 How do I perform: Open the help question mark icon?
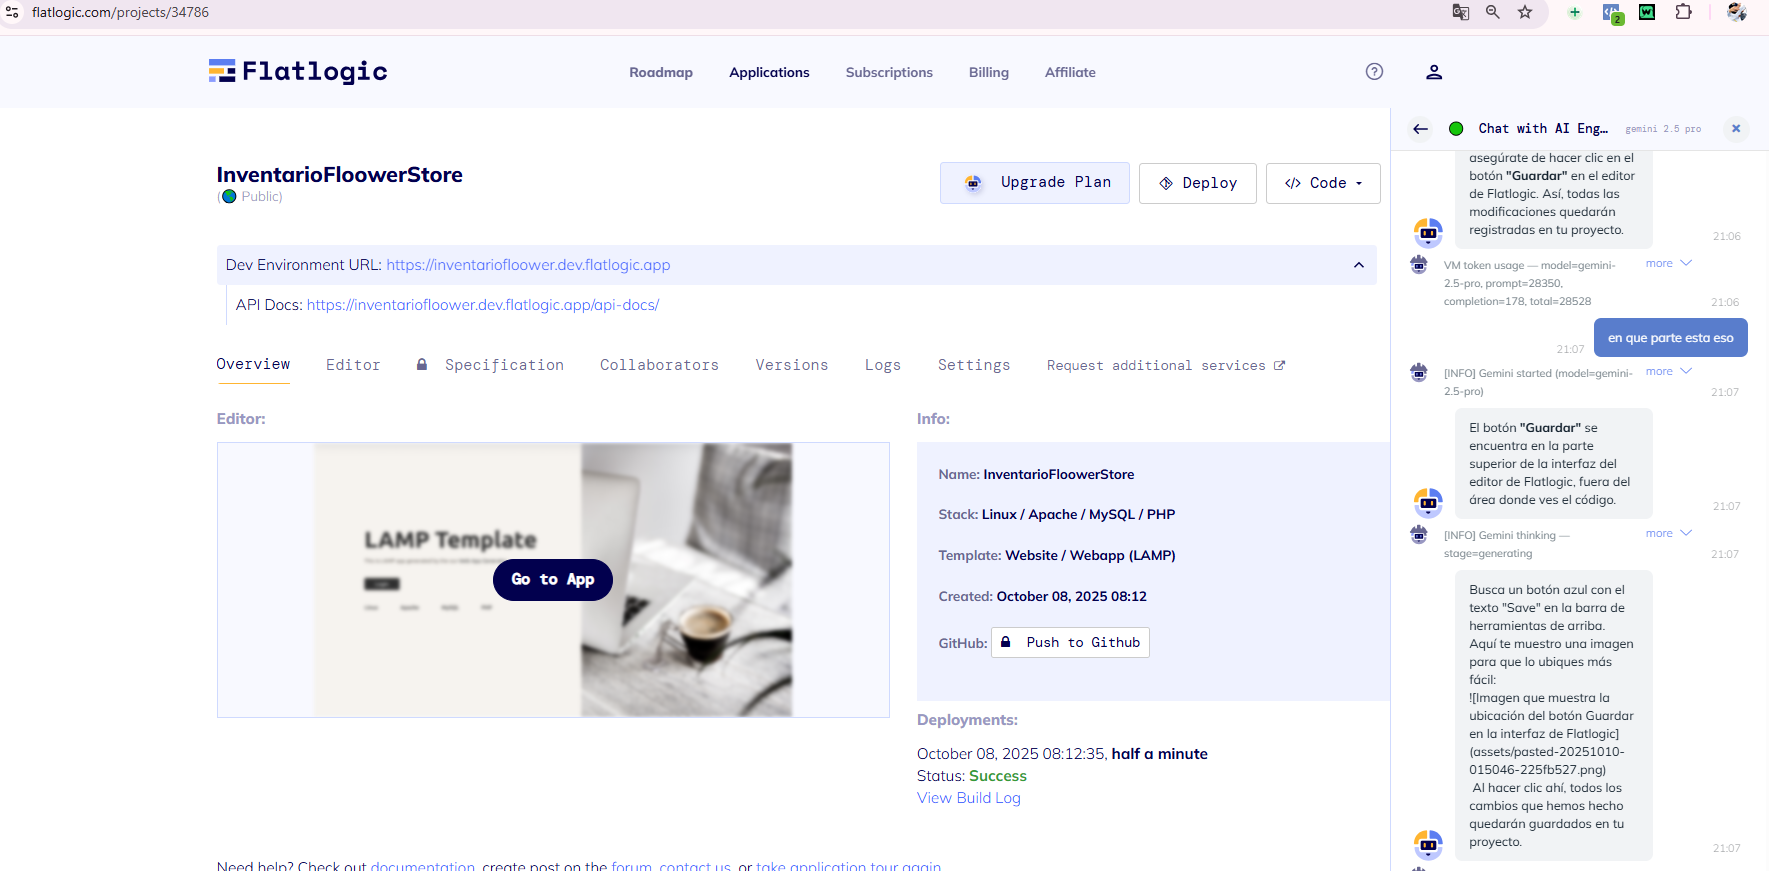pyautogui.click(x=1374, y=71)
